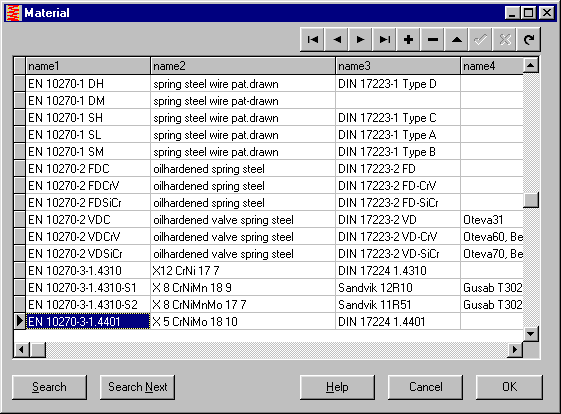Confirm selection with OK
Image resolution: width=561 pixels, height=414 pixels.
509,387
